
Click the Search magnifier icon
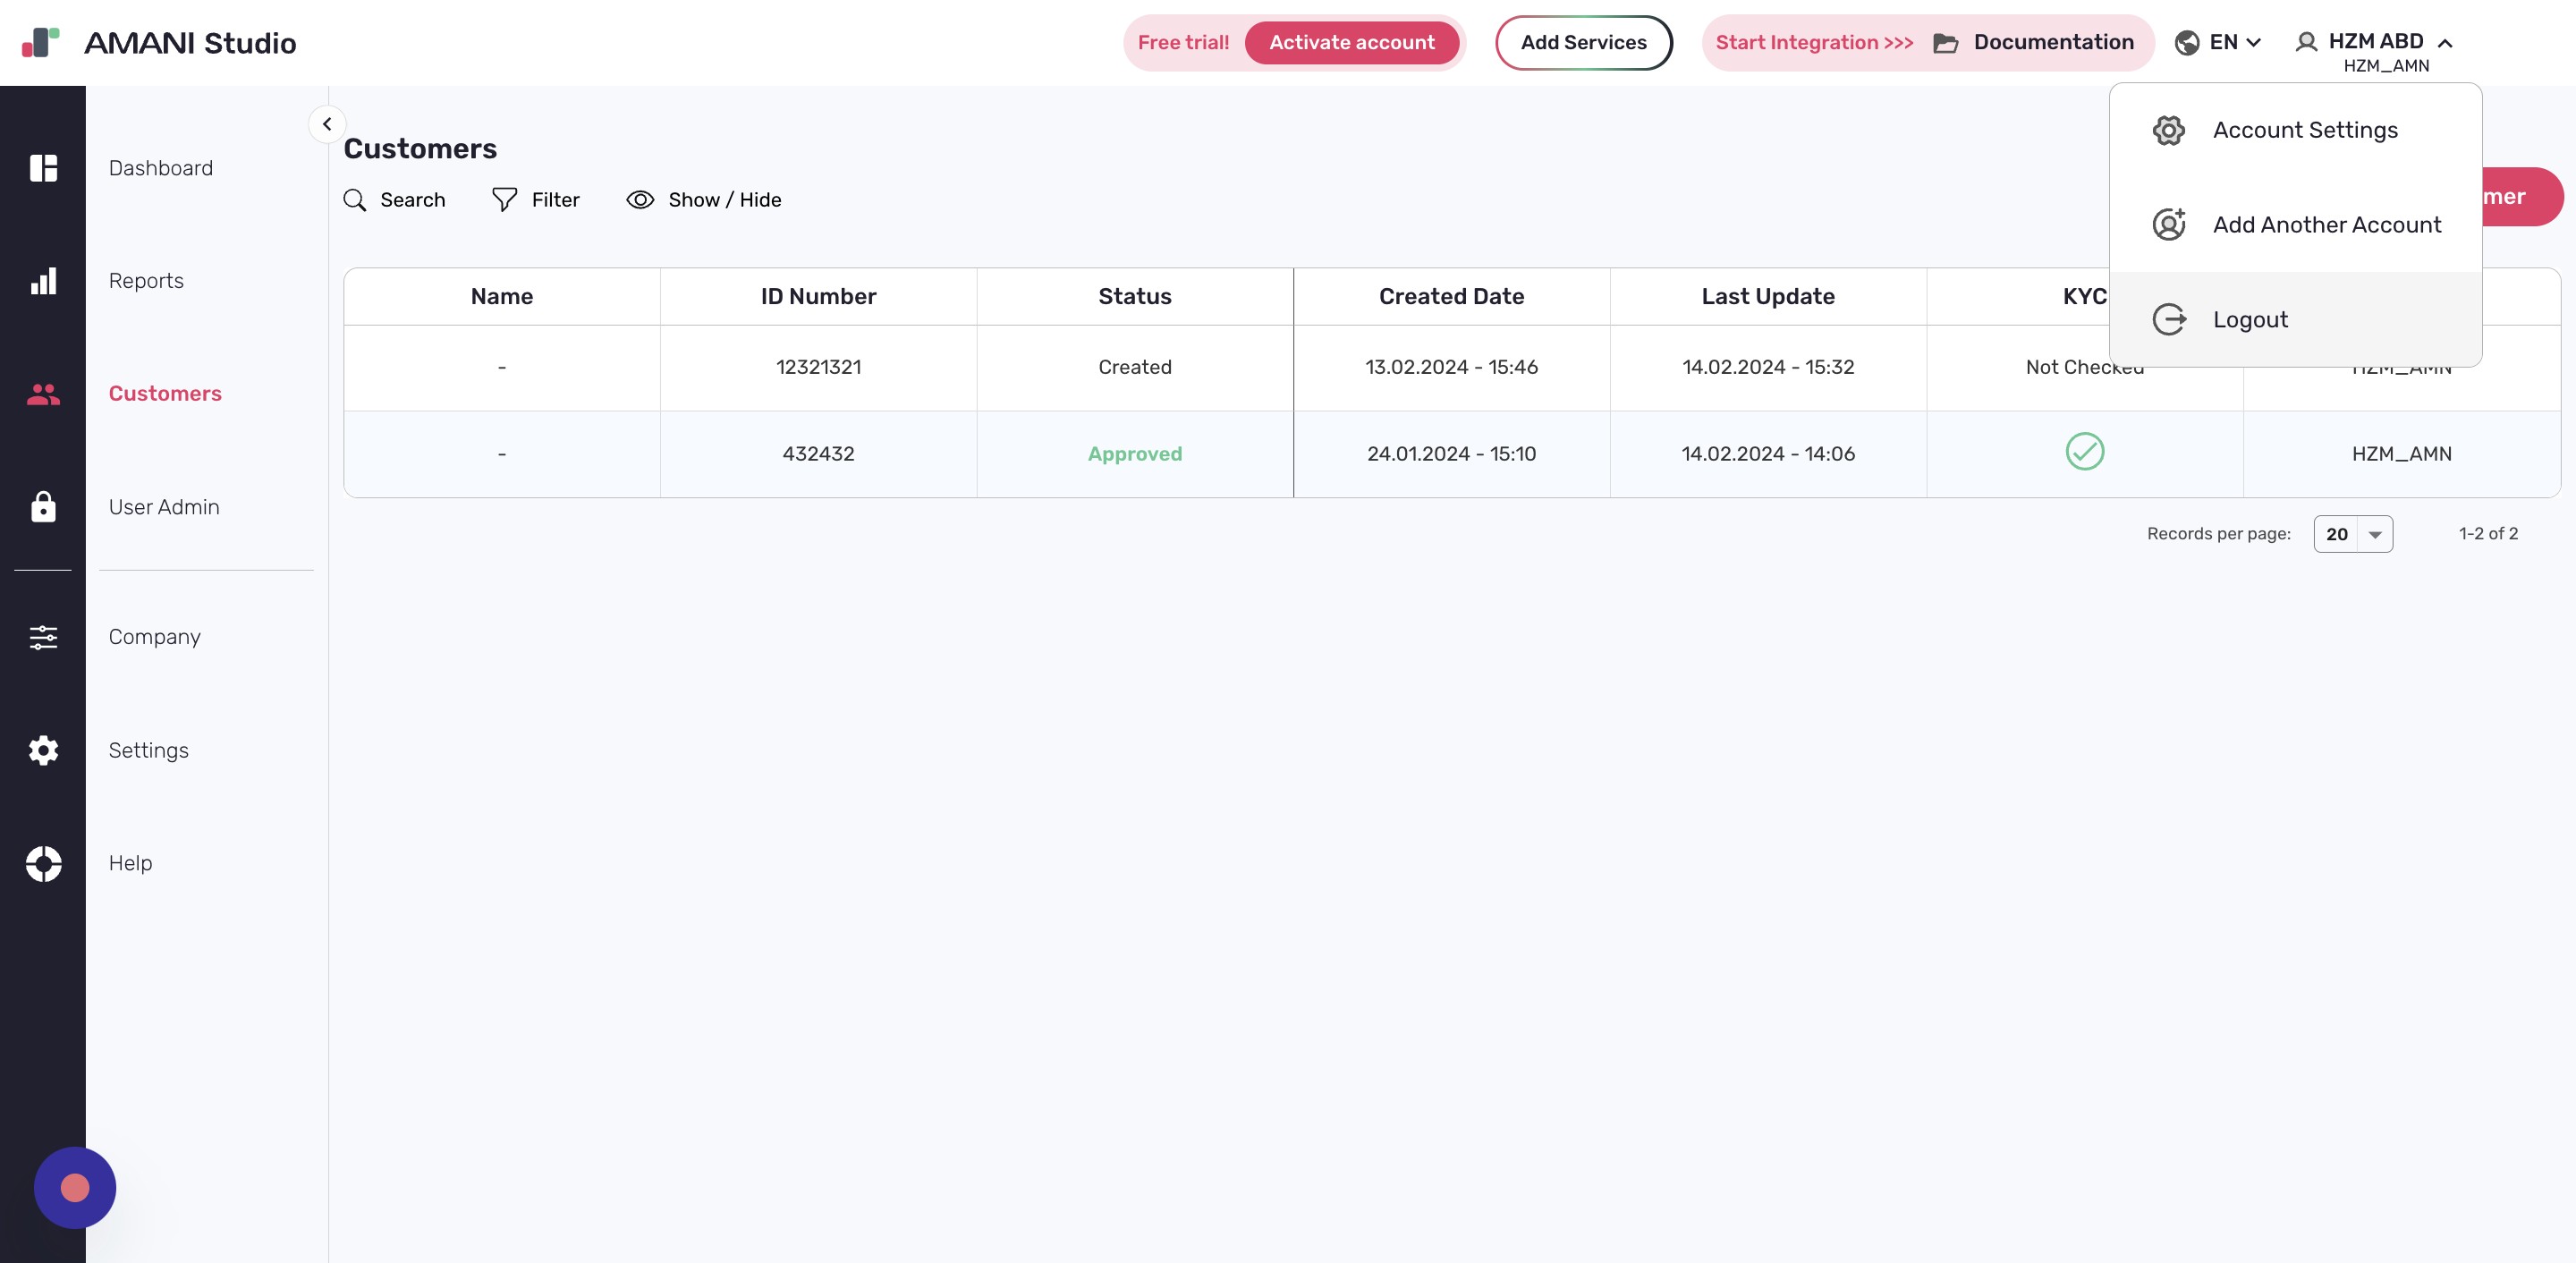tap(355, 200)
